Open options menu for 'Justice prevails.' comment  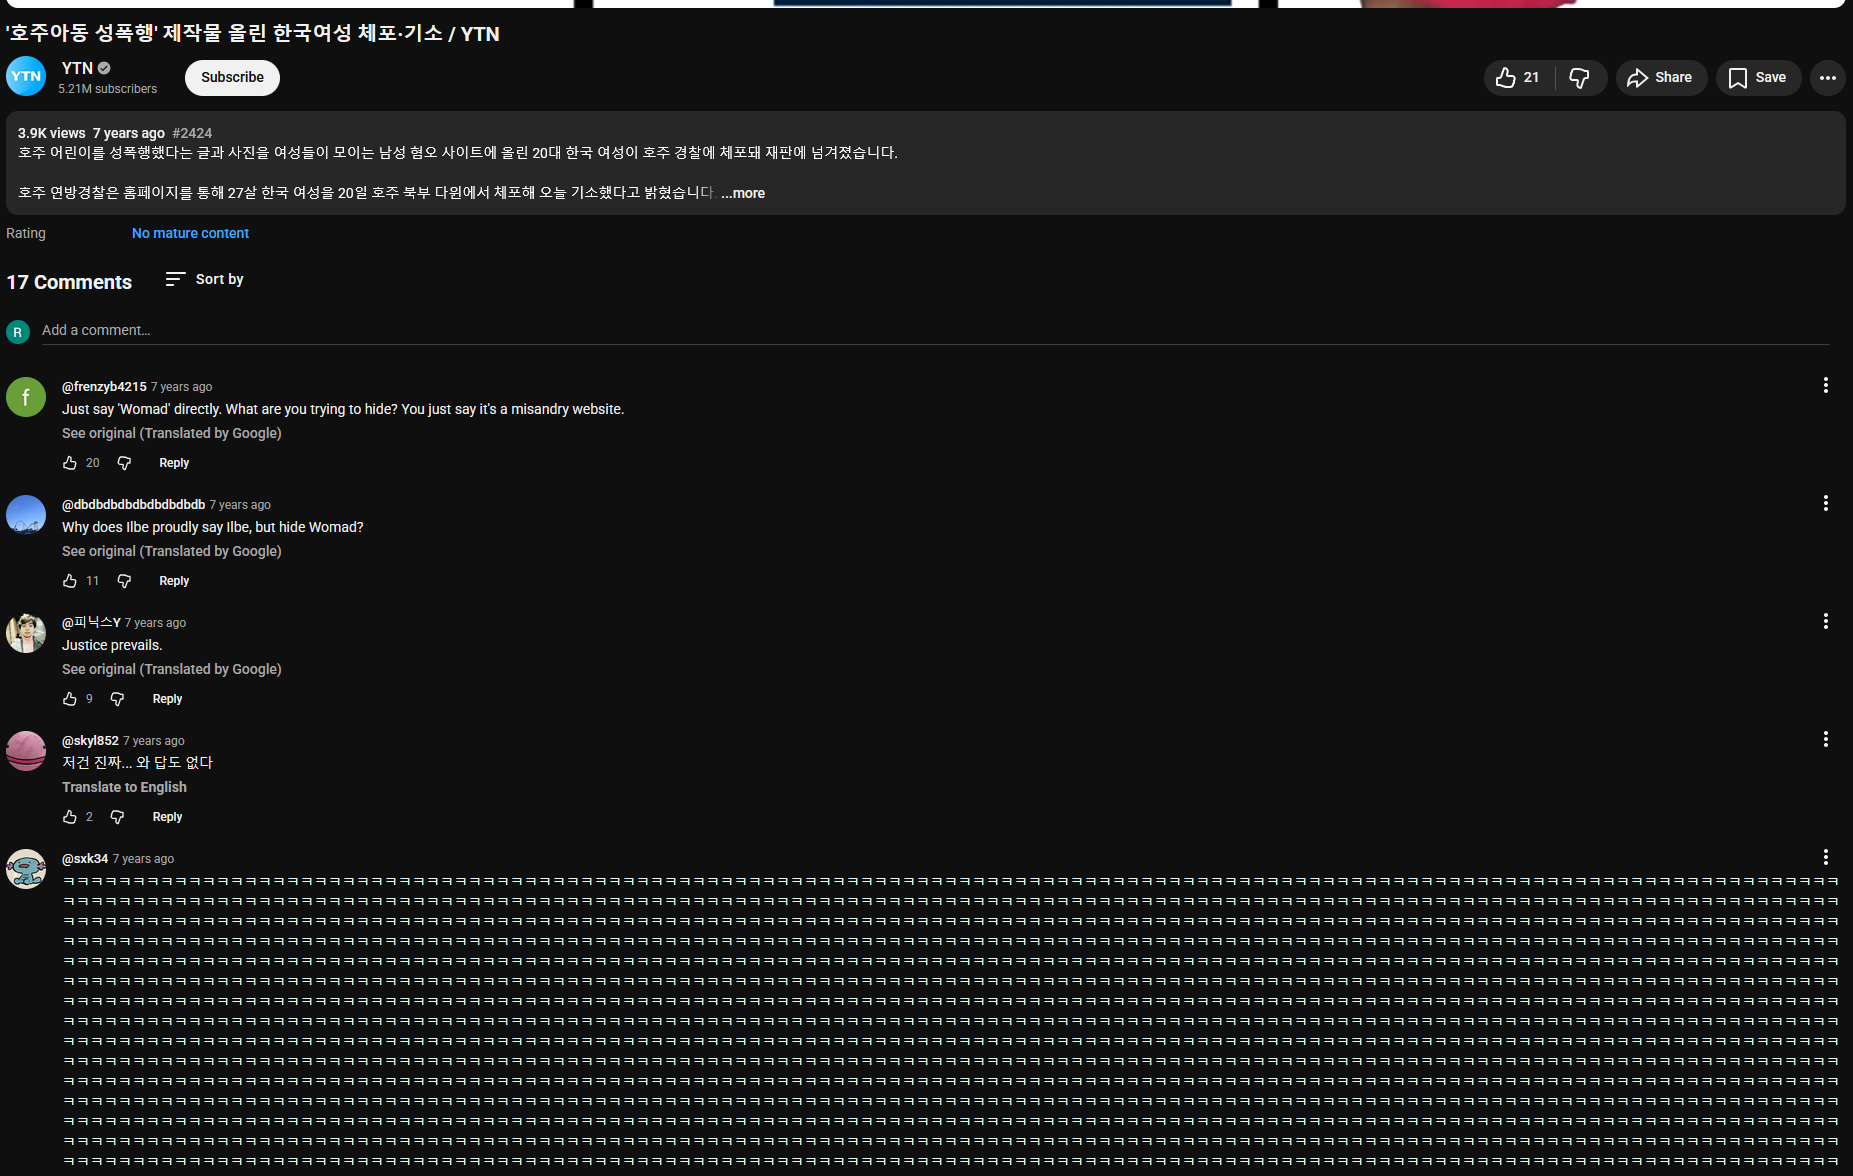pos(1825,621)
